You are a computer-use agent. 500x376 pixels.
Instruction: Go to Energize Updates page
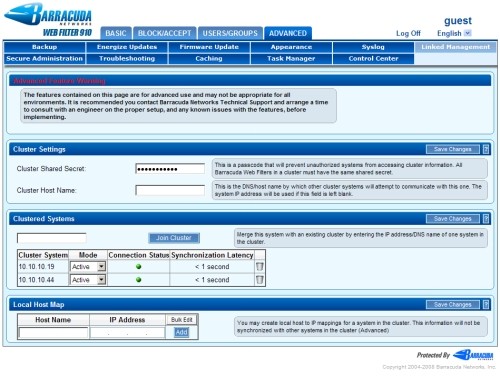[127, 47]
